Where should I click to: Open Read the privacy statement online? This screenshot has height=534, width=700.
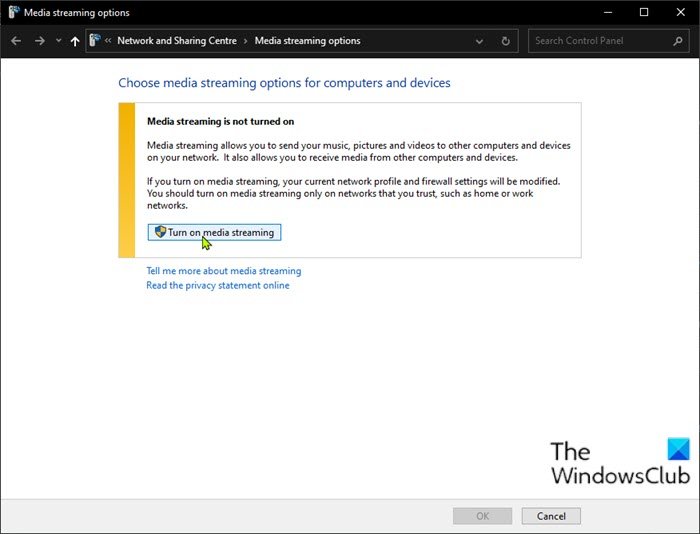pyautogui.click(x=218, y=285)
